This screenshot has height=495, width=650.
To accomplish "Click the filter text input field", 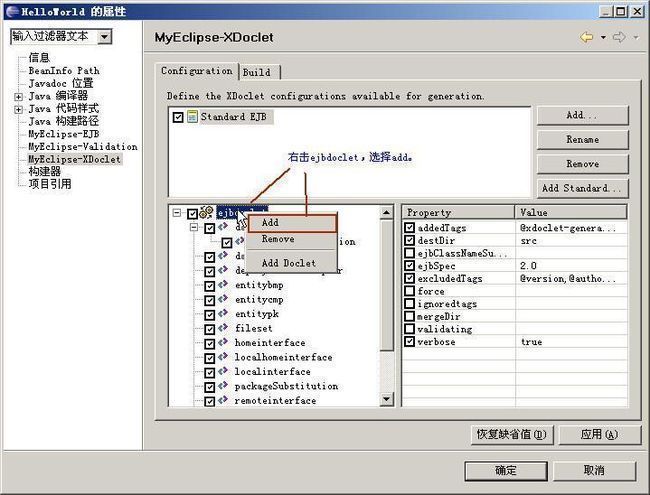I will click(x=54, y=37).
